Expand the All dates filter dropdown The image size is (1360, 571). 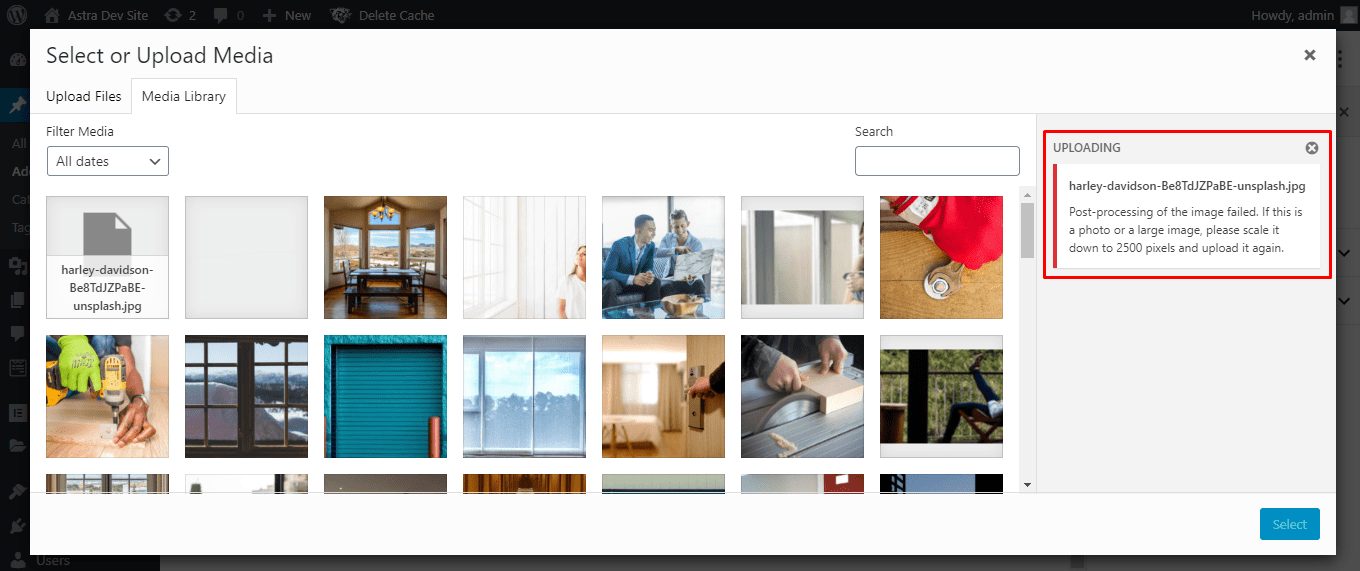108,161
